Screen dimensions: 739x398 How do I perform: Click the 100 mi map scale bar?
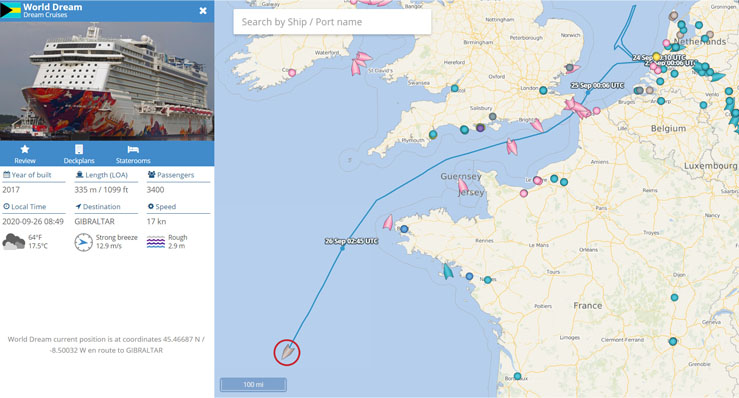tap(253, 384)
